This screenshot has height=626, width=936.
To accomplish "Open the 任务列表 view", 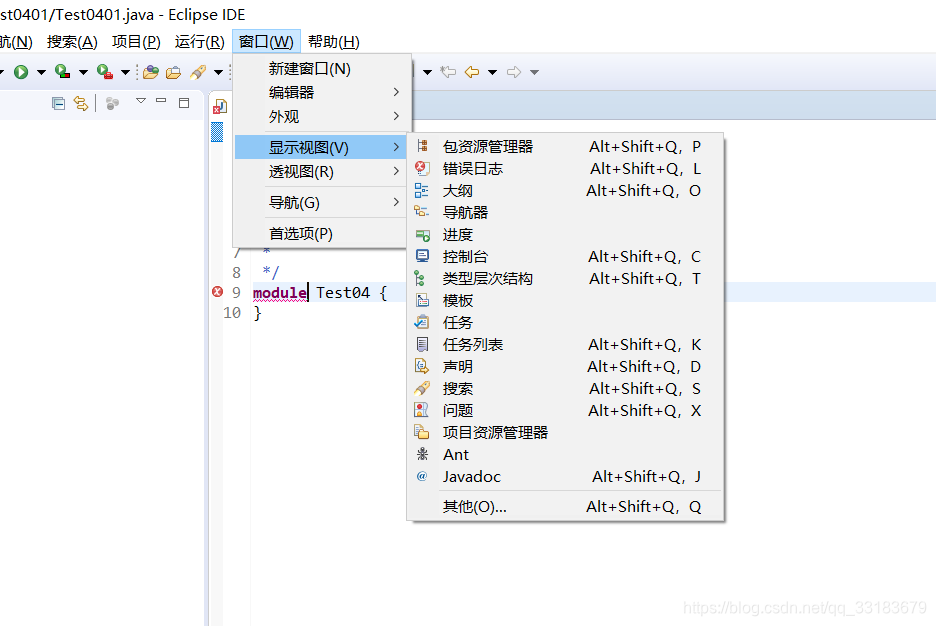I will coord(565,345).
